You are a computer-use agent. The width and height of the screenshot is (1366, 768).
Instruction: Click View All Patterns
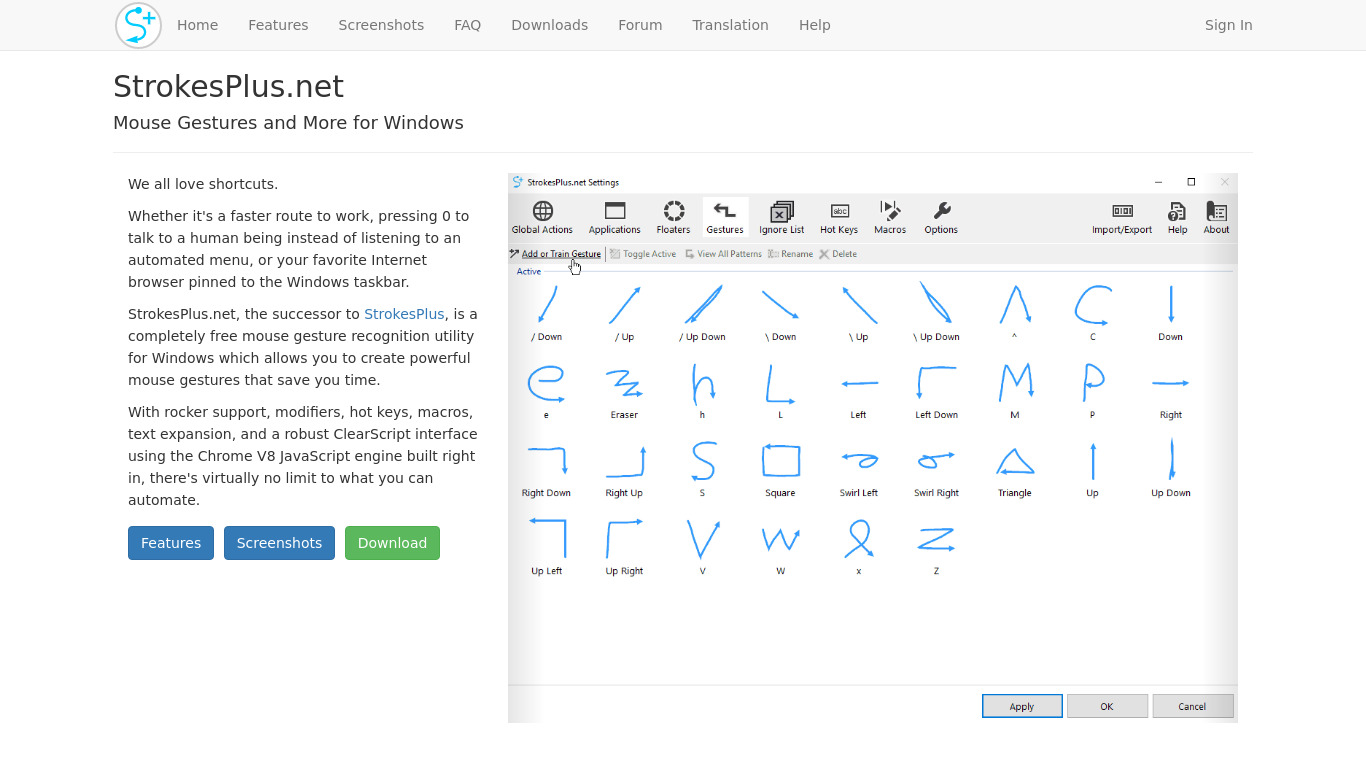723,254
